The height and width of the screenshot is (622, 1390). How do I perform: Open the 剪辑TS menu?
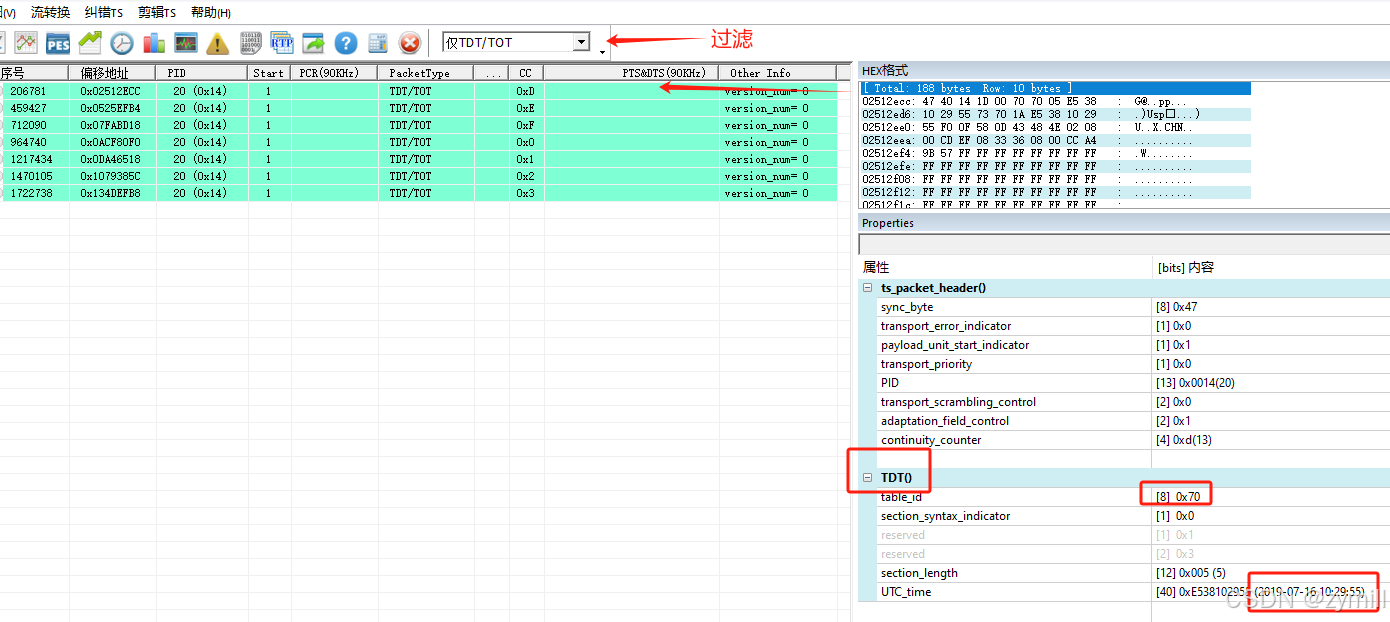(158, 12)
